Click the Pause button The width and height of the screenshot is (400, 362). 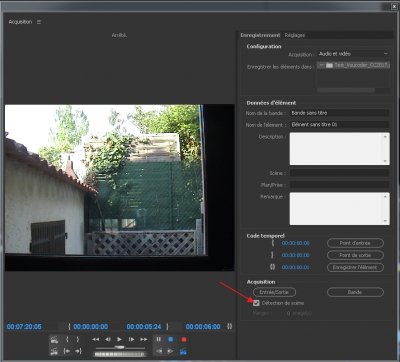click(159, 339)
